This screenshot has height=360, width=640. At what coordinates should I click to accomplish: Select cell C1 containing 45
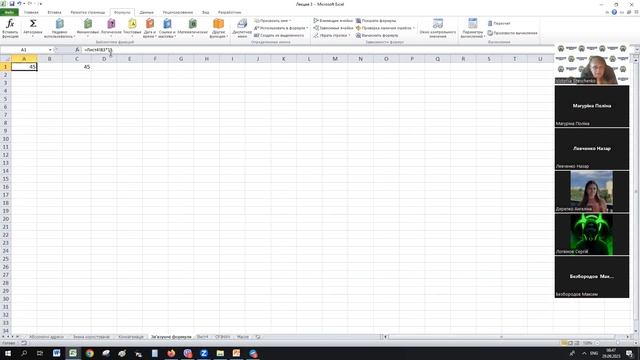[x=77, y=67]
